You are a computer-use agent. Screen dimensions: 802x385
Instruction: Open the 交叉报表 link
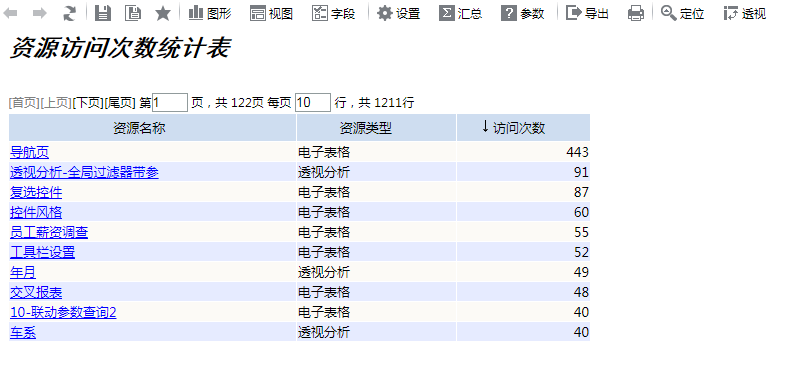36,292
